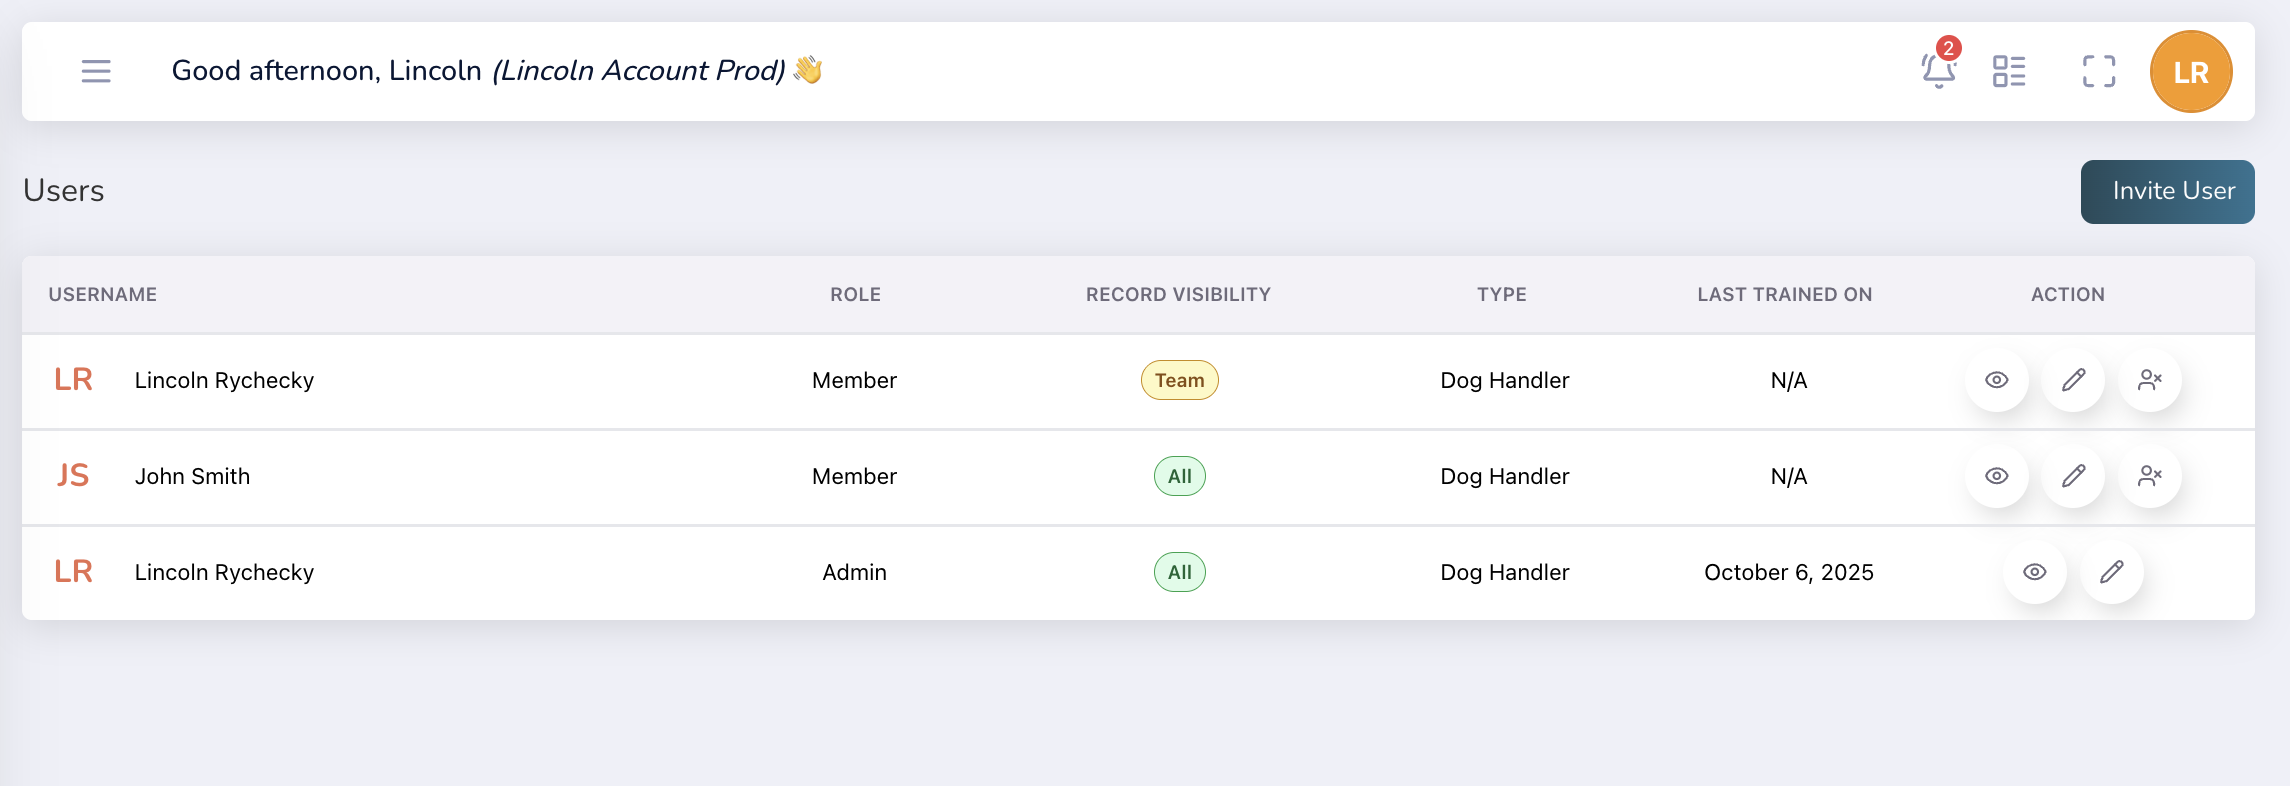Click John Smith's All visibility badge

[1180, 476]
